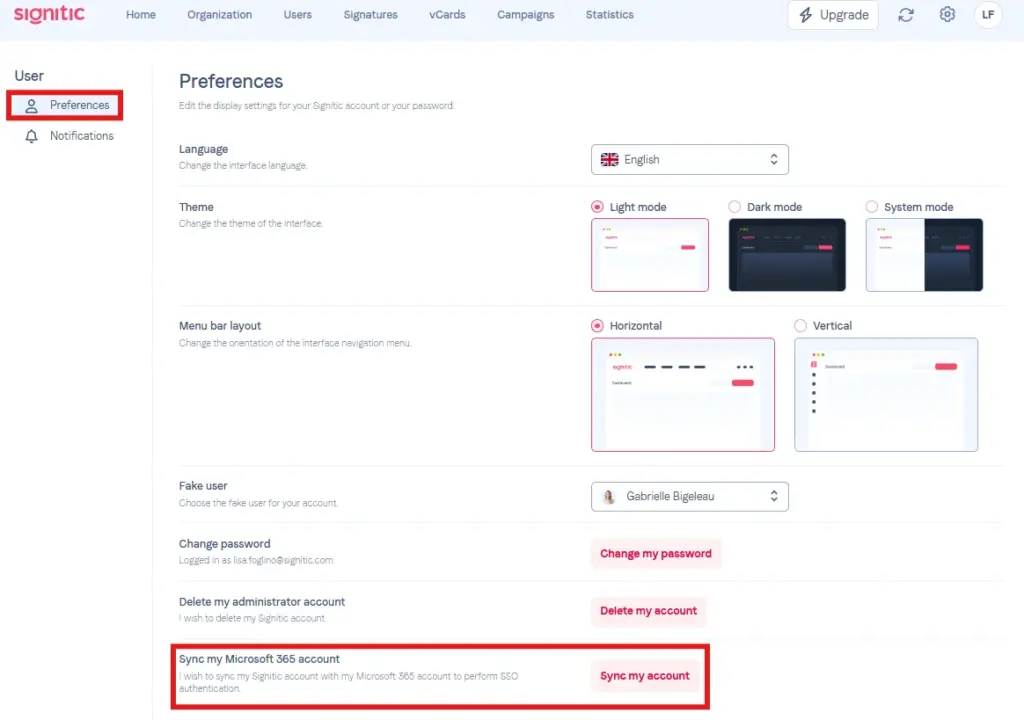1024x720 pixels.
Task: Click the 'User' sidebar heading
Action: pyautogui.click(x=29, y=76)
